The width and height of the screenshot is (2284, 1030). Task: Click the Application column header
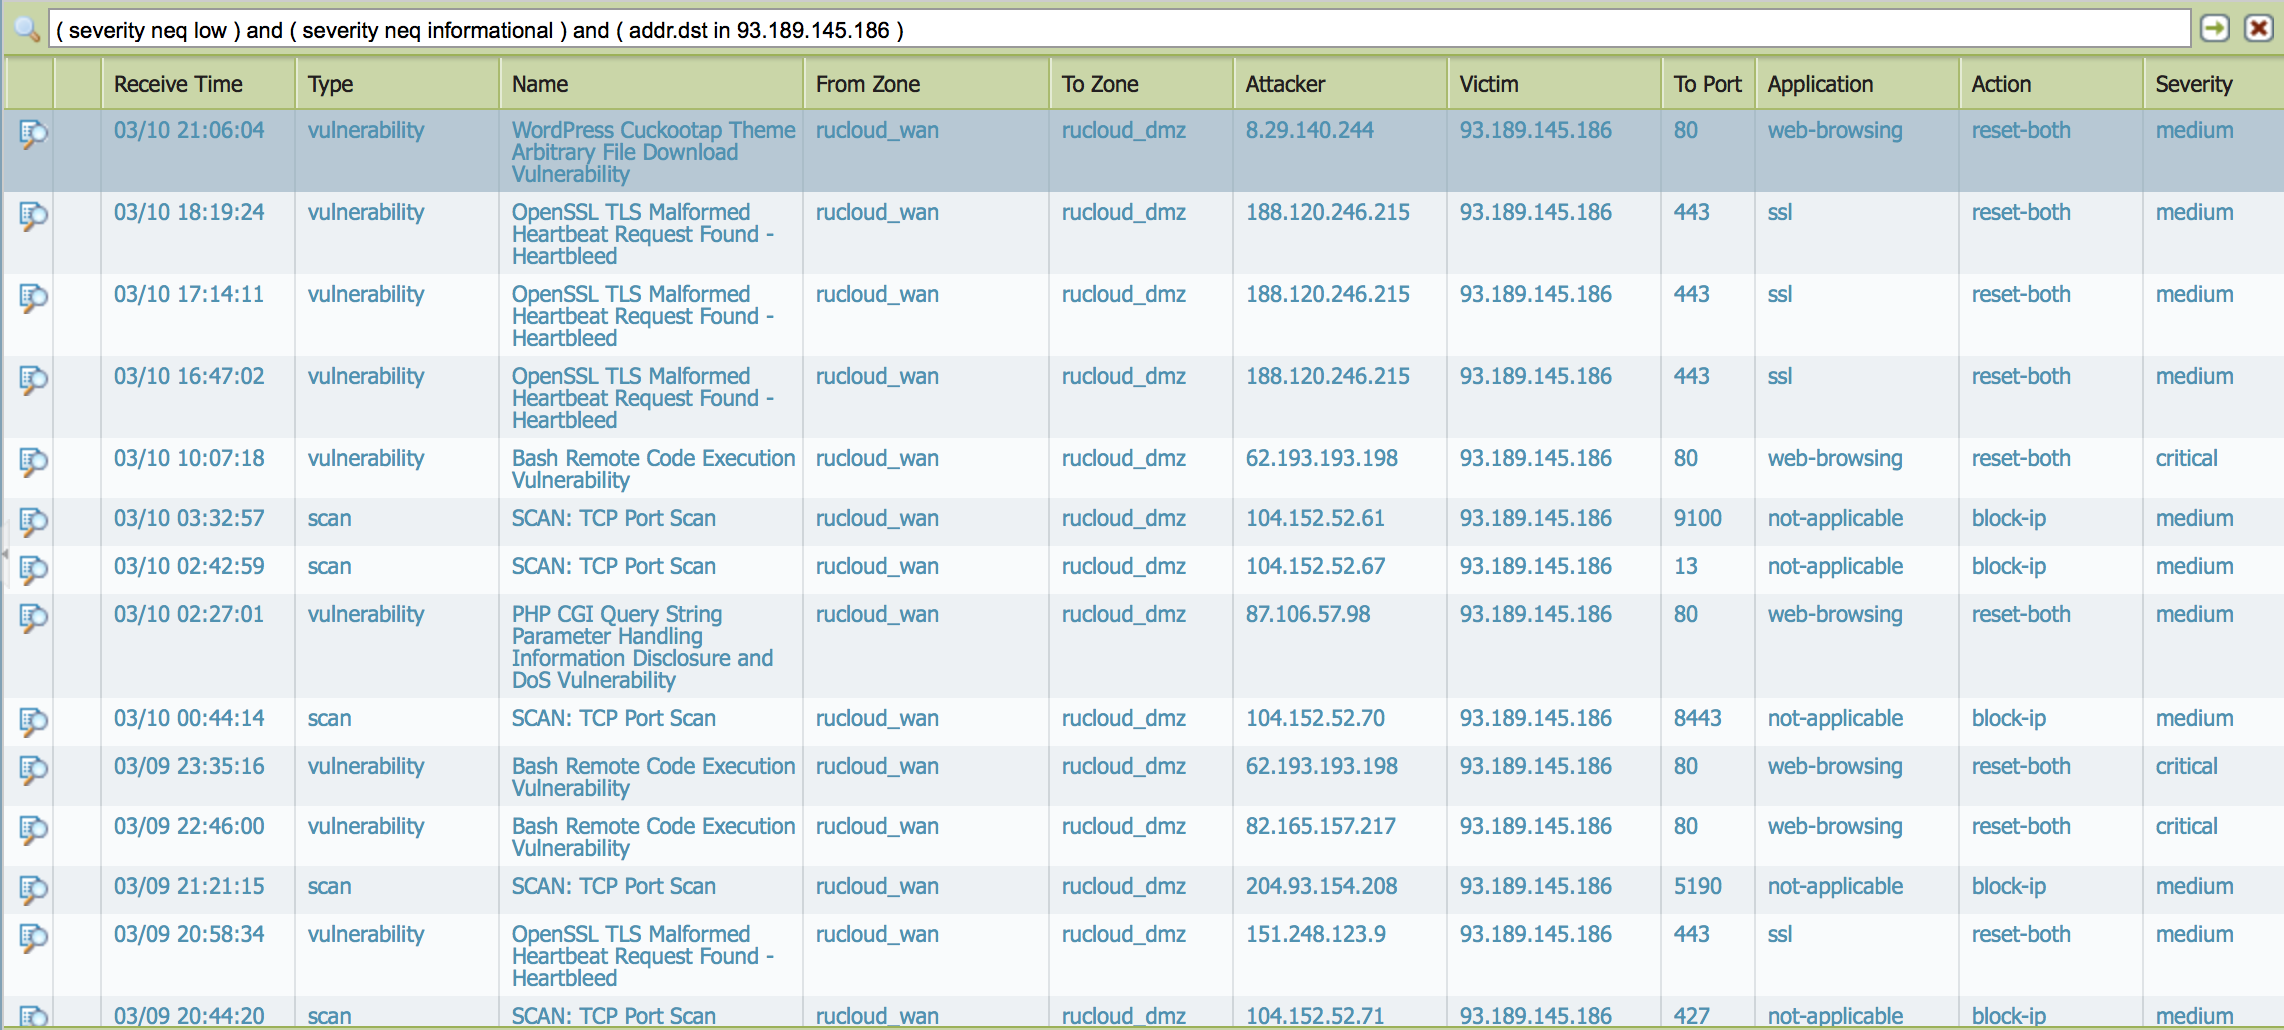tap(1820, 84)
